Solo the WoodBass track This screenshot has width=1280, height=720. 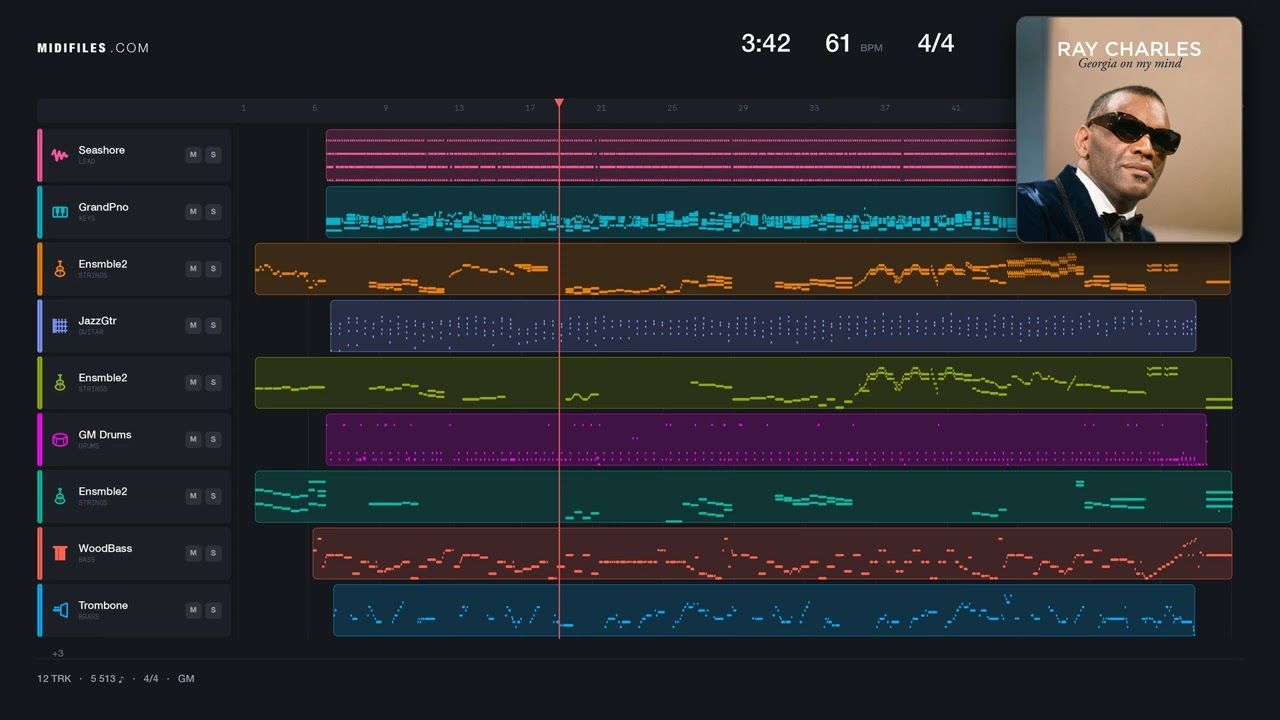click(213, 553)
